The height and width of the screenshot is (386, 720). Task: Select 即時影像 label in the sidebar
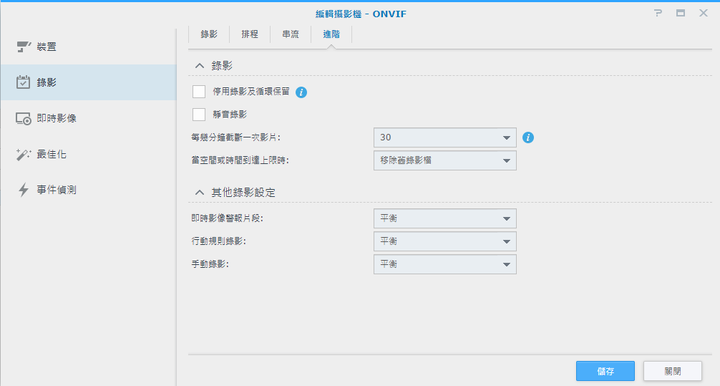(56, 118)
